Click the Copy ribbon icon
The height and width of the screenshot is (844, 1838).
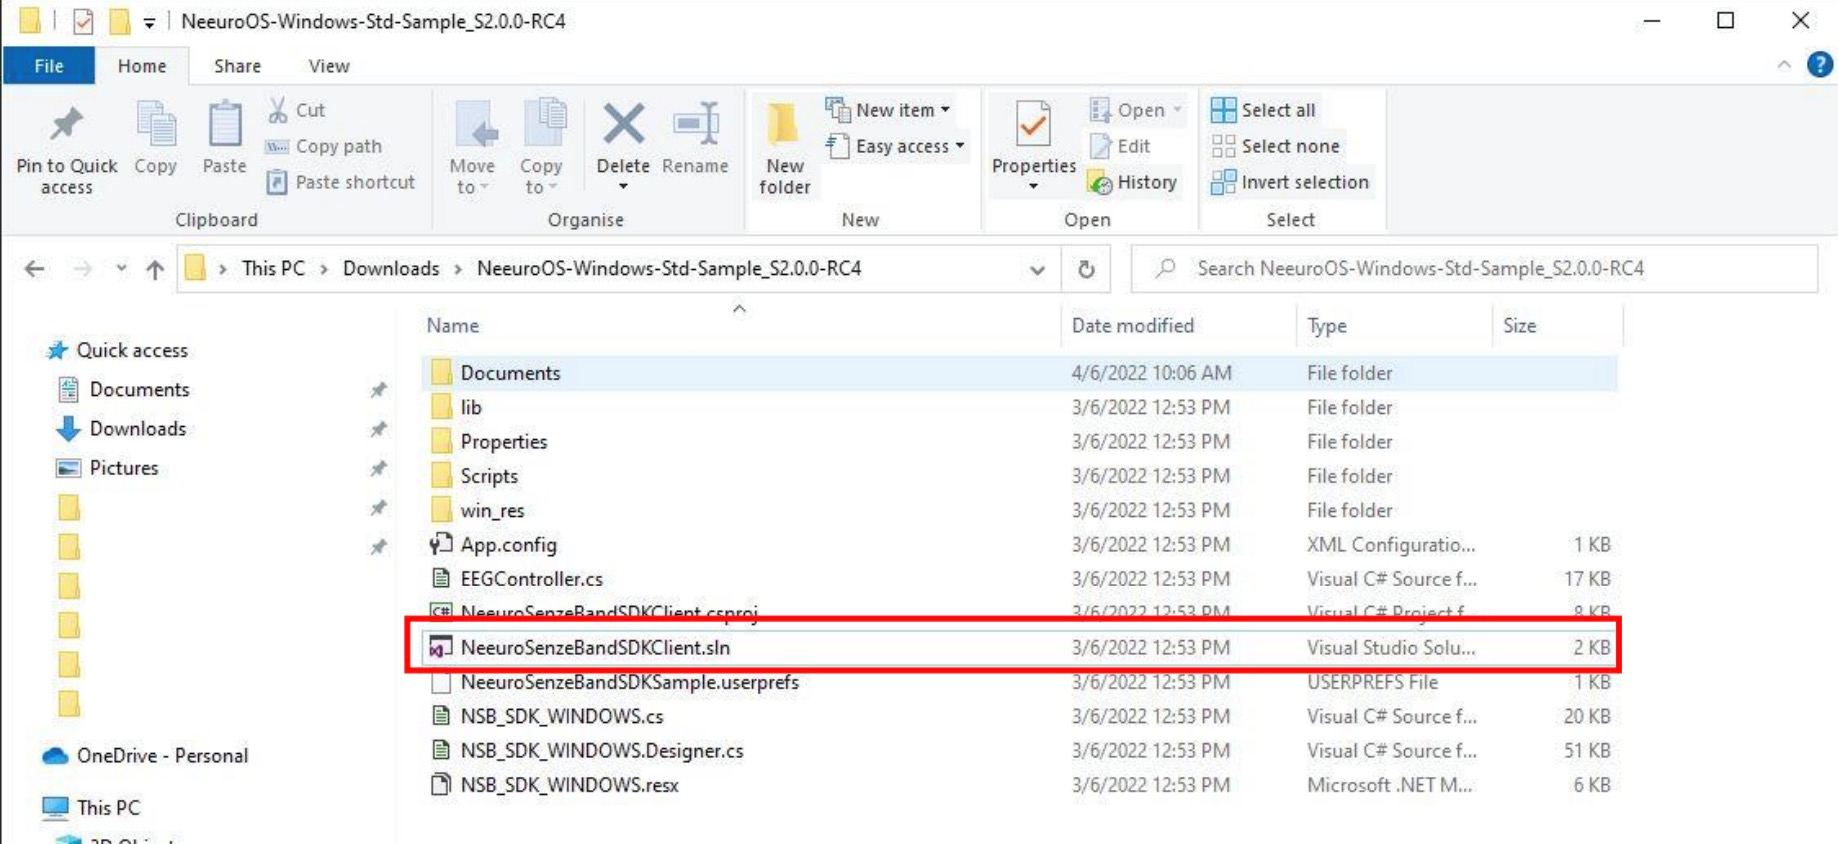coord(156,140)
